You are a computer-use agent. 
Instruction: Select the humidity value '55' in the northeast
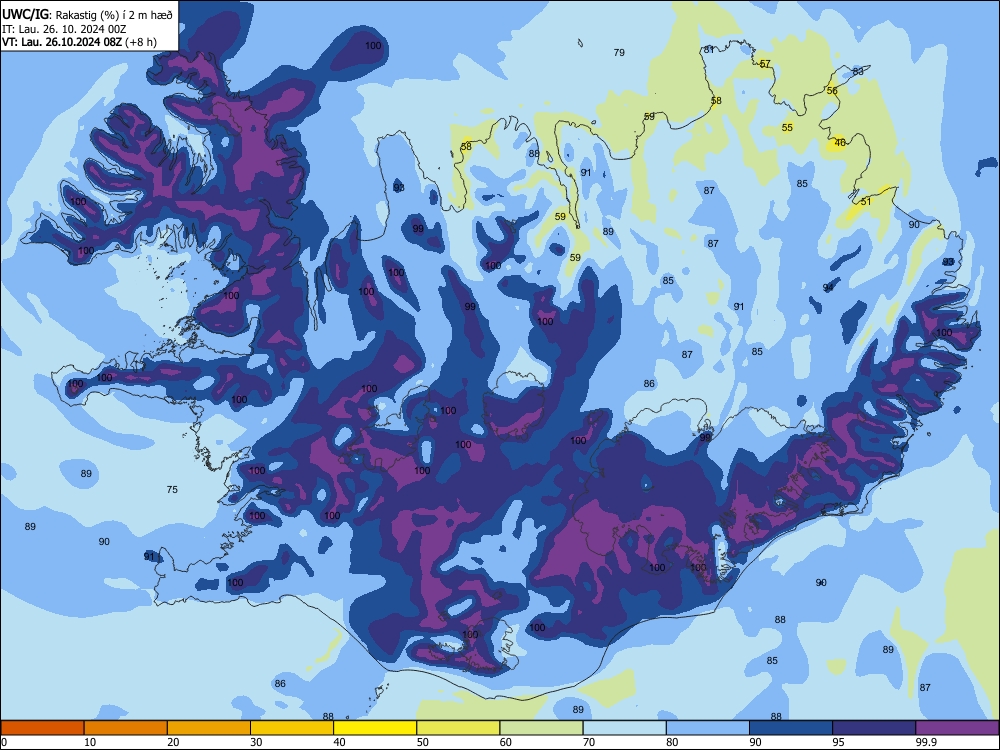[788, 128]
